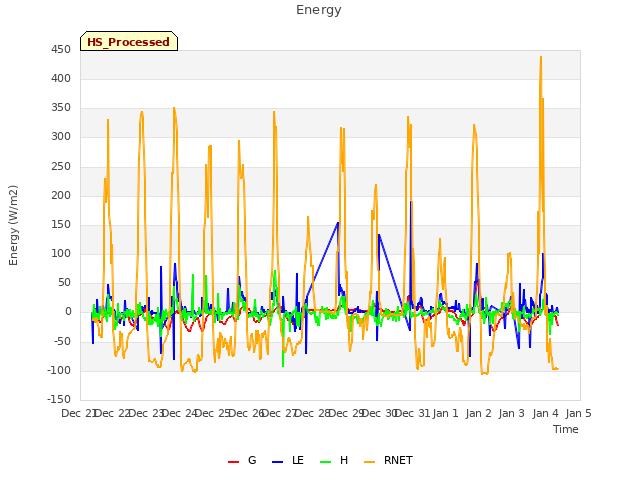Click the Energy chart title
The width and height of the screenshot is (640, 480).
319,10
